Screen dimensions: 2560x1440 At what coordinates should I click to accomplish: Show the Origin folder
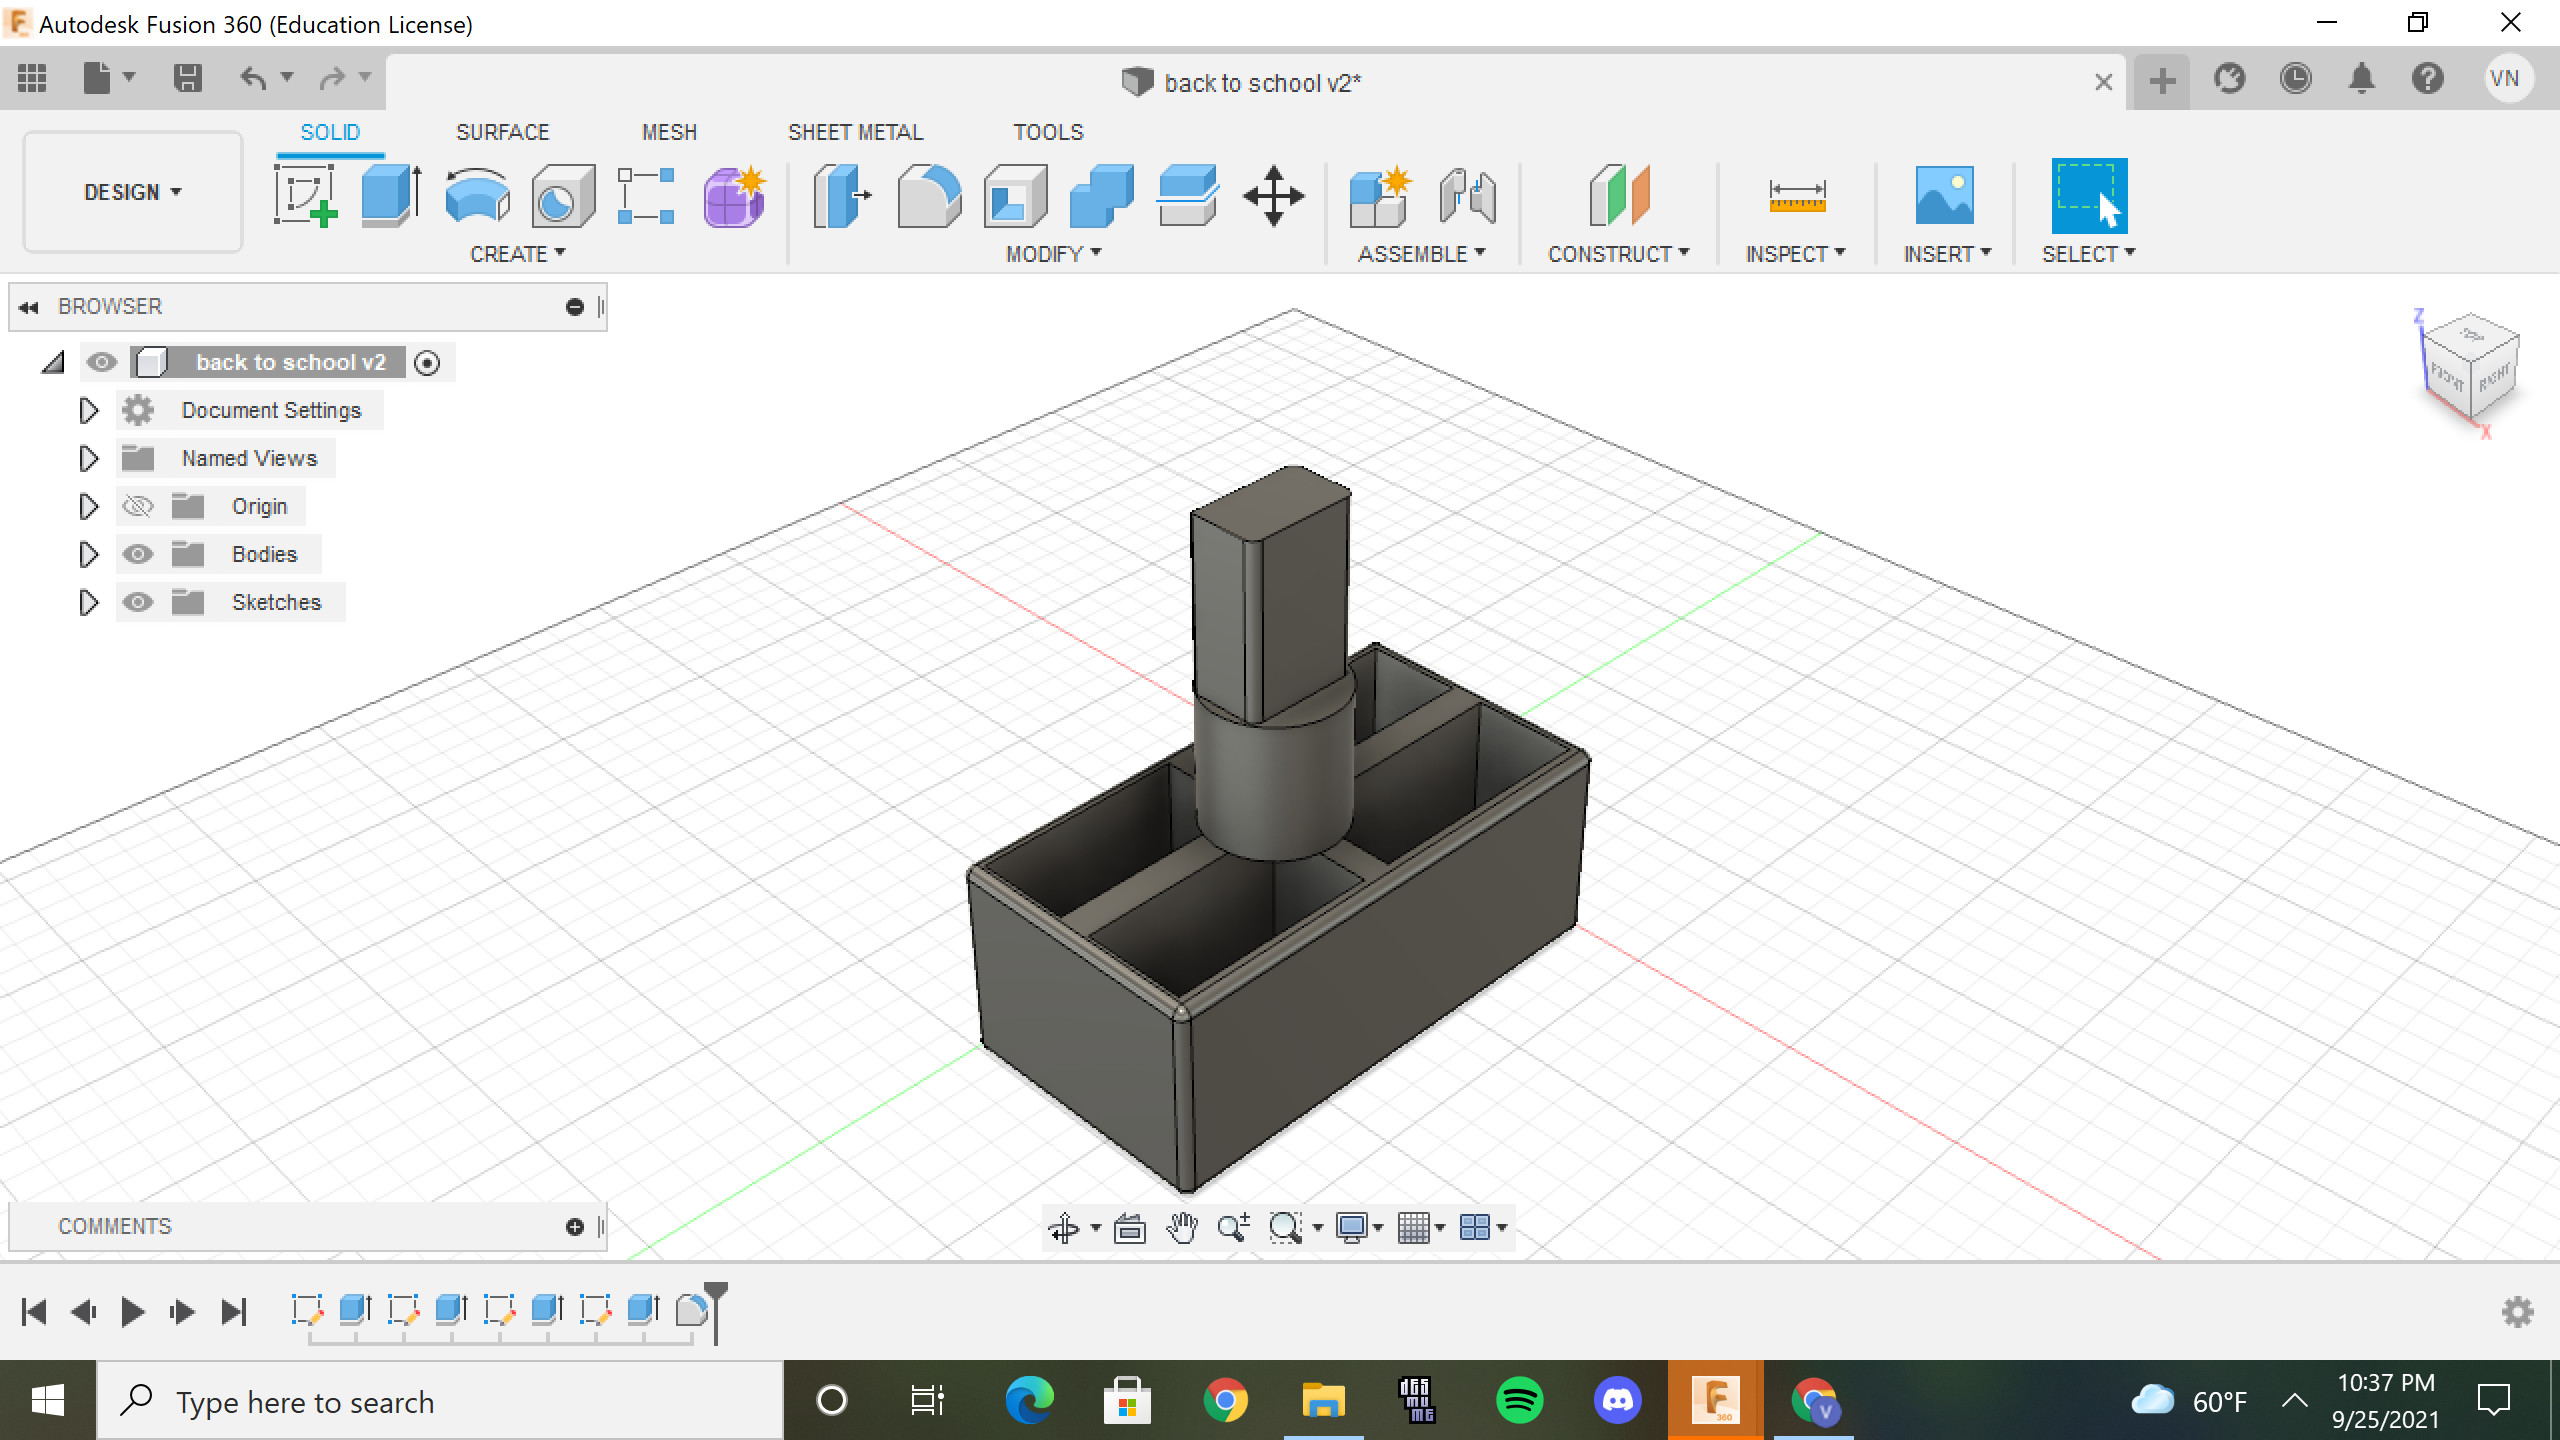138,505
